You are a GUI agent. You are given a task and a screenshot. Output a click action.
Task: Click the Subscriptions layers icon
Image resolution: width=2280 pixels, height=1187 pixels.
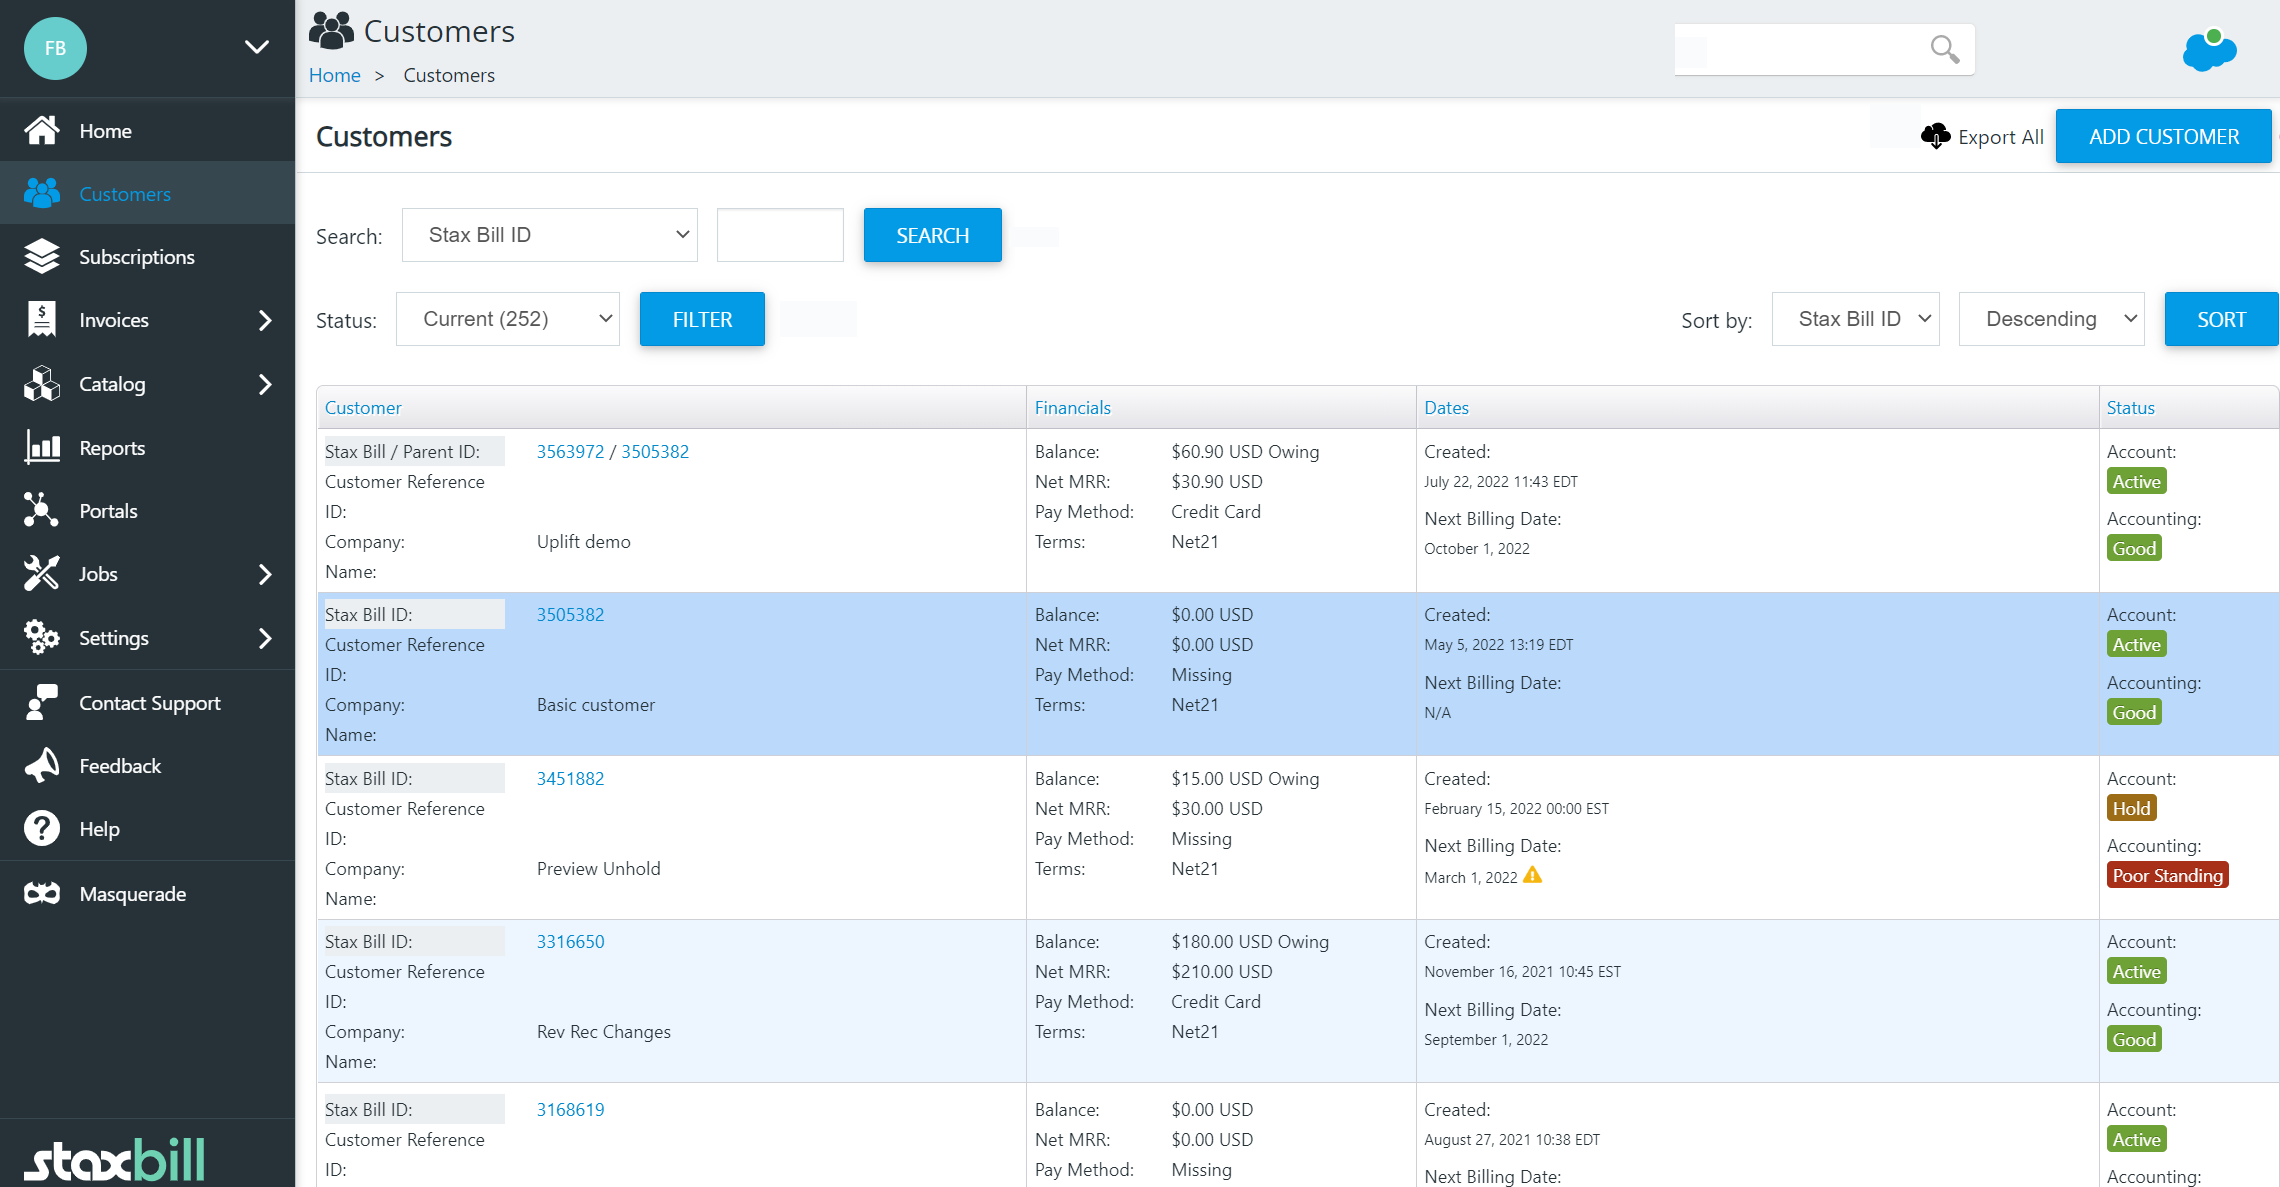[x=42, y=256]
